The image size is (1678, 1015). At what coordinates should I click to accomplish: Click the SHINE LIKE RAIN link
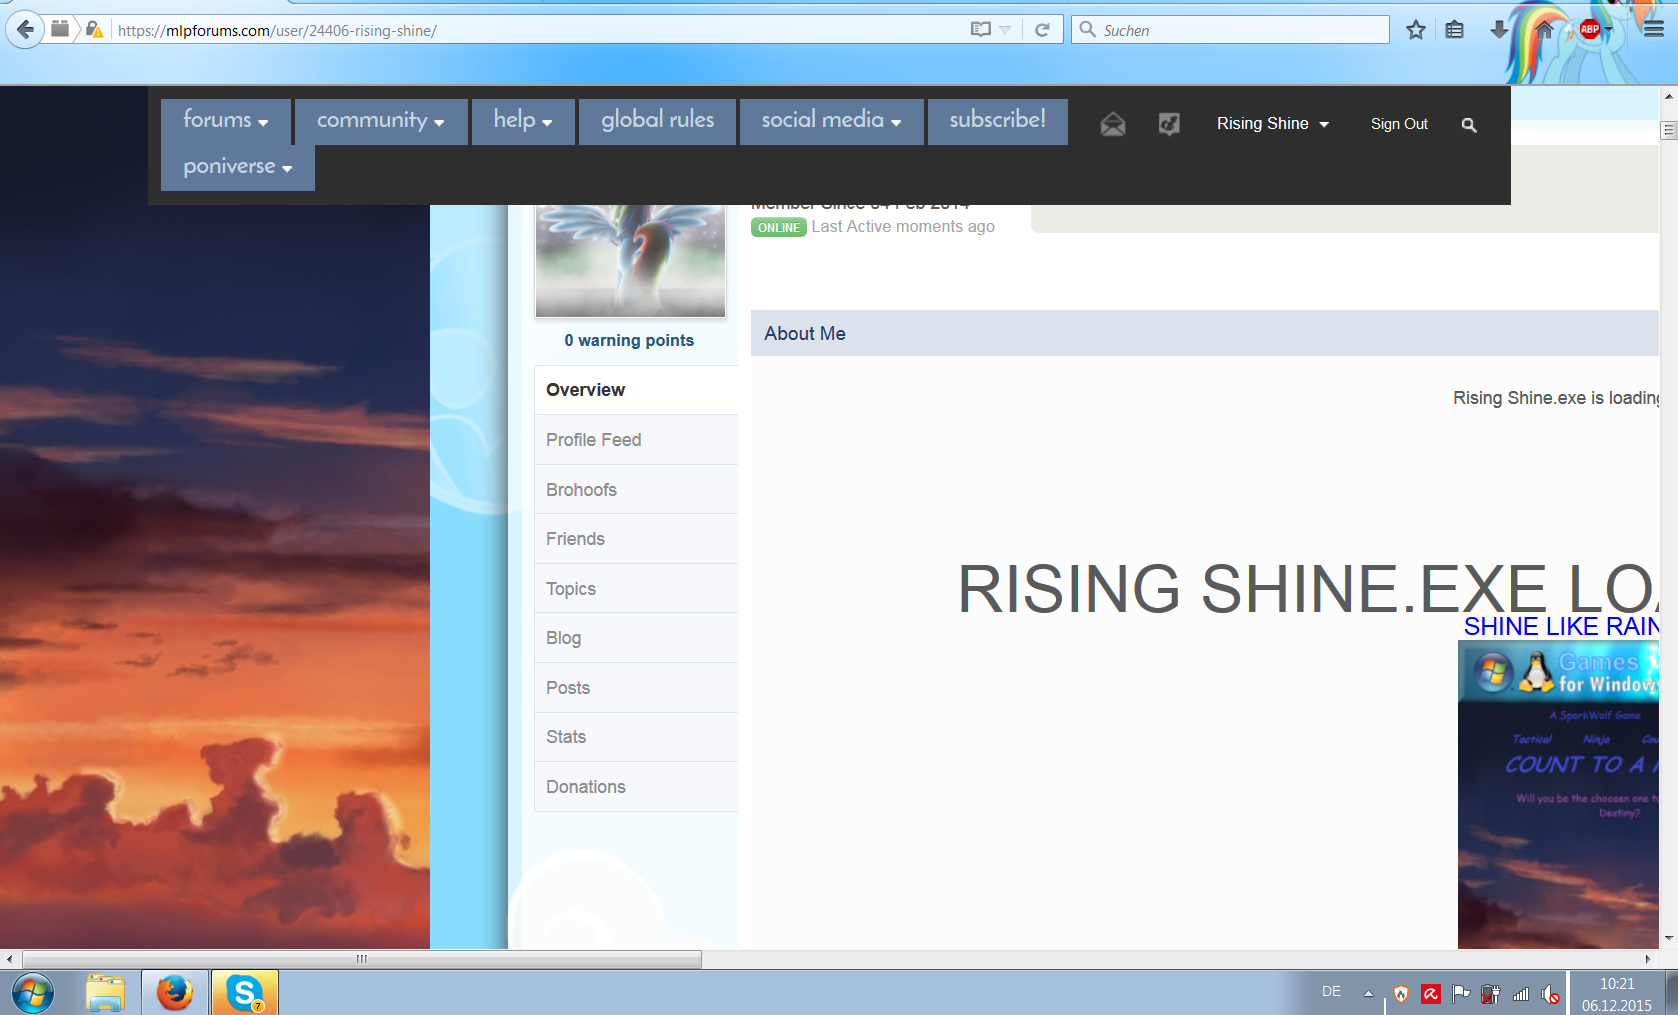[x=1561, y=627]
